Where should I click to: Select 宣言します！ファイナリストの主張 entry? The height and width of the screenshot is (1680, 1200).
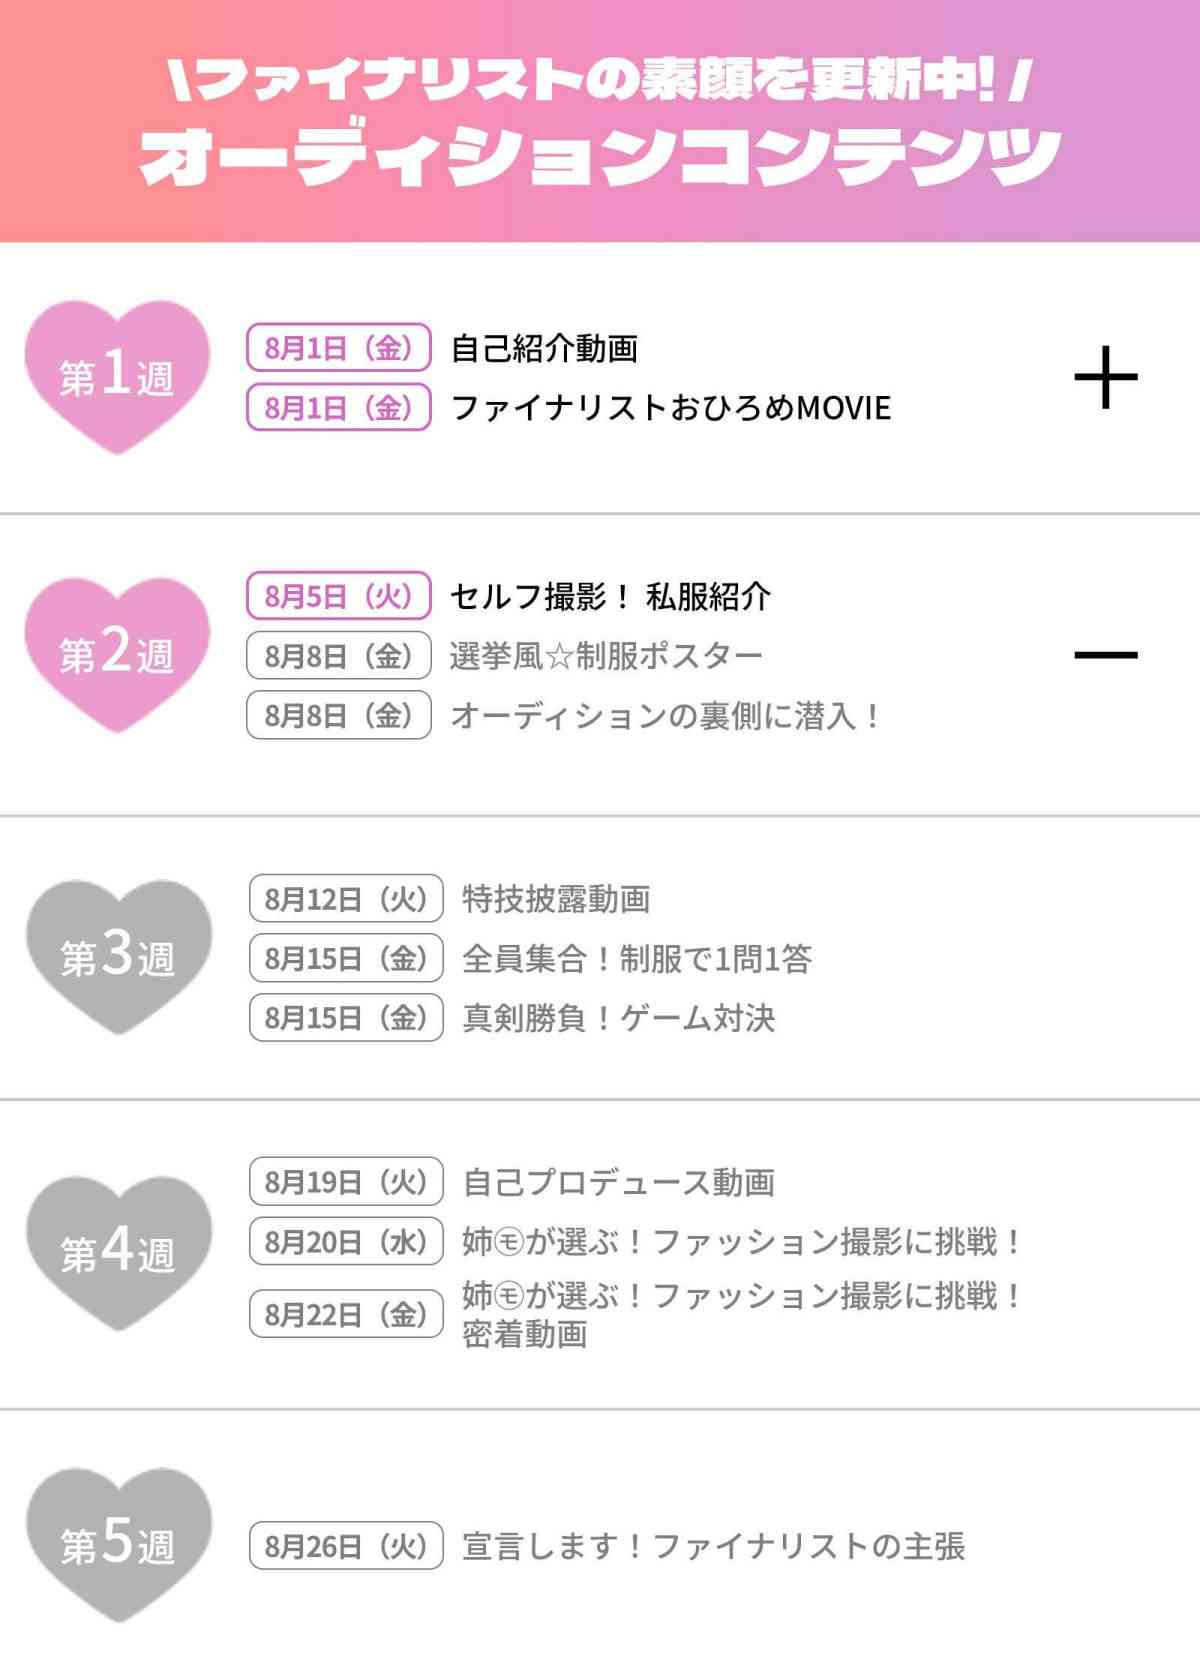(x=714, y=1546)
